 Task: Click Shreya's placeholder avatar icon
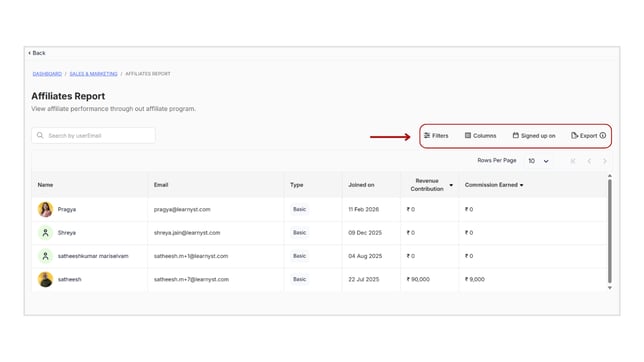coord(46,233)
